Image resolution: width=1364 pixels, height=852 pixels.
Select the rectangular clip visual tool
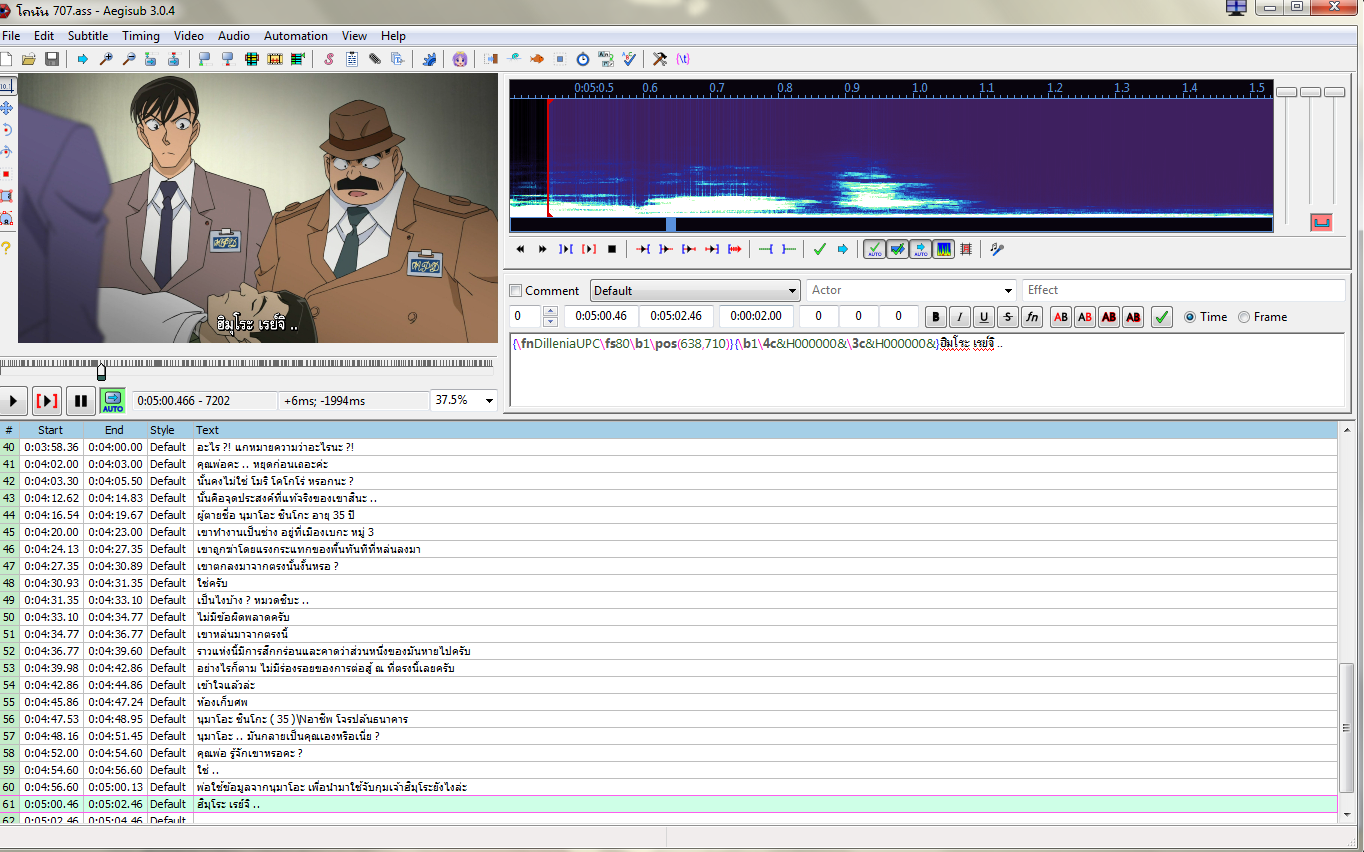pos(7,196)
